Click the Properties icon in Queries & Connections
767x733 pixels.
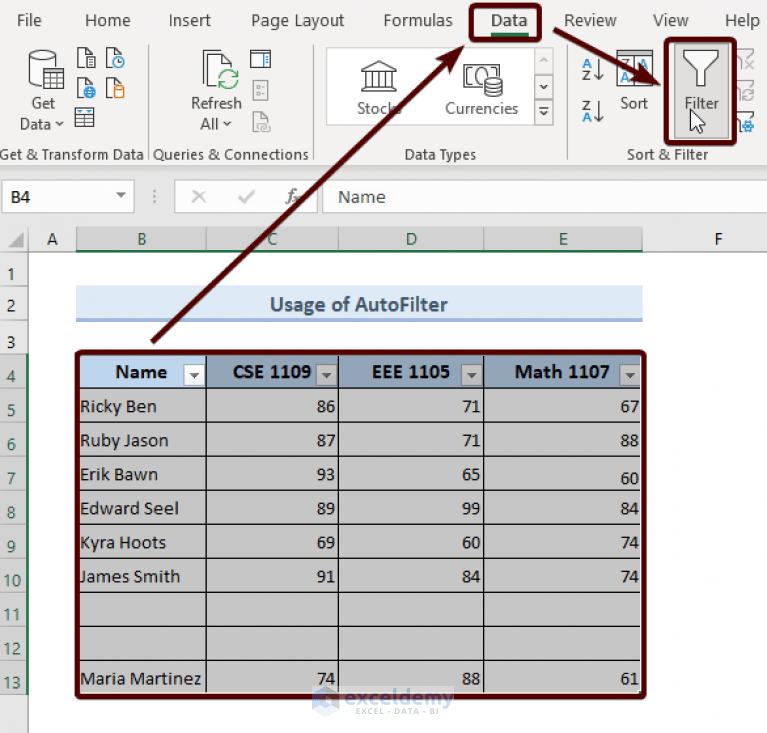click(260, 91)
